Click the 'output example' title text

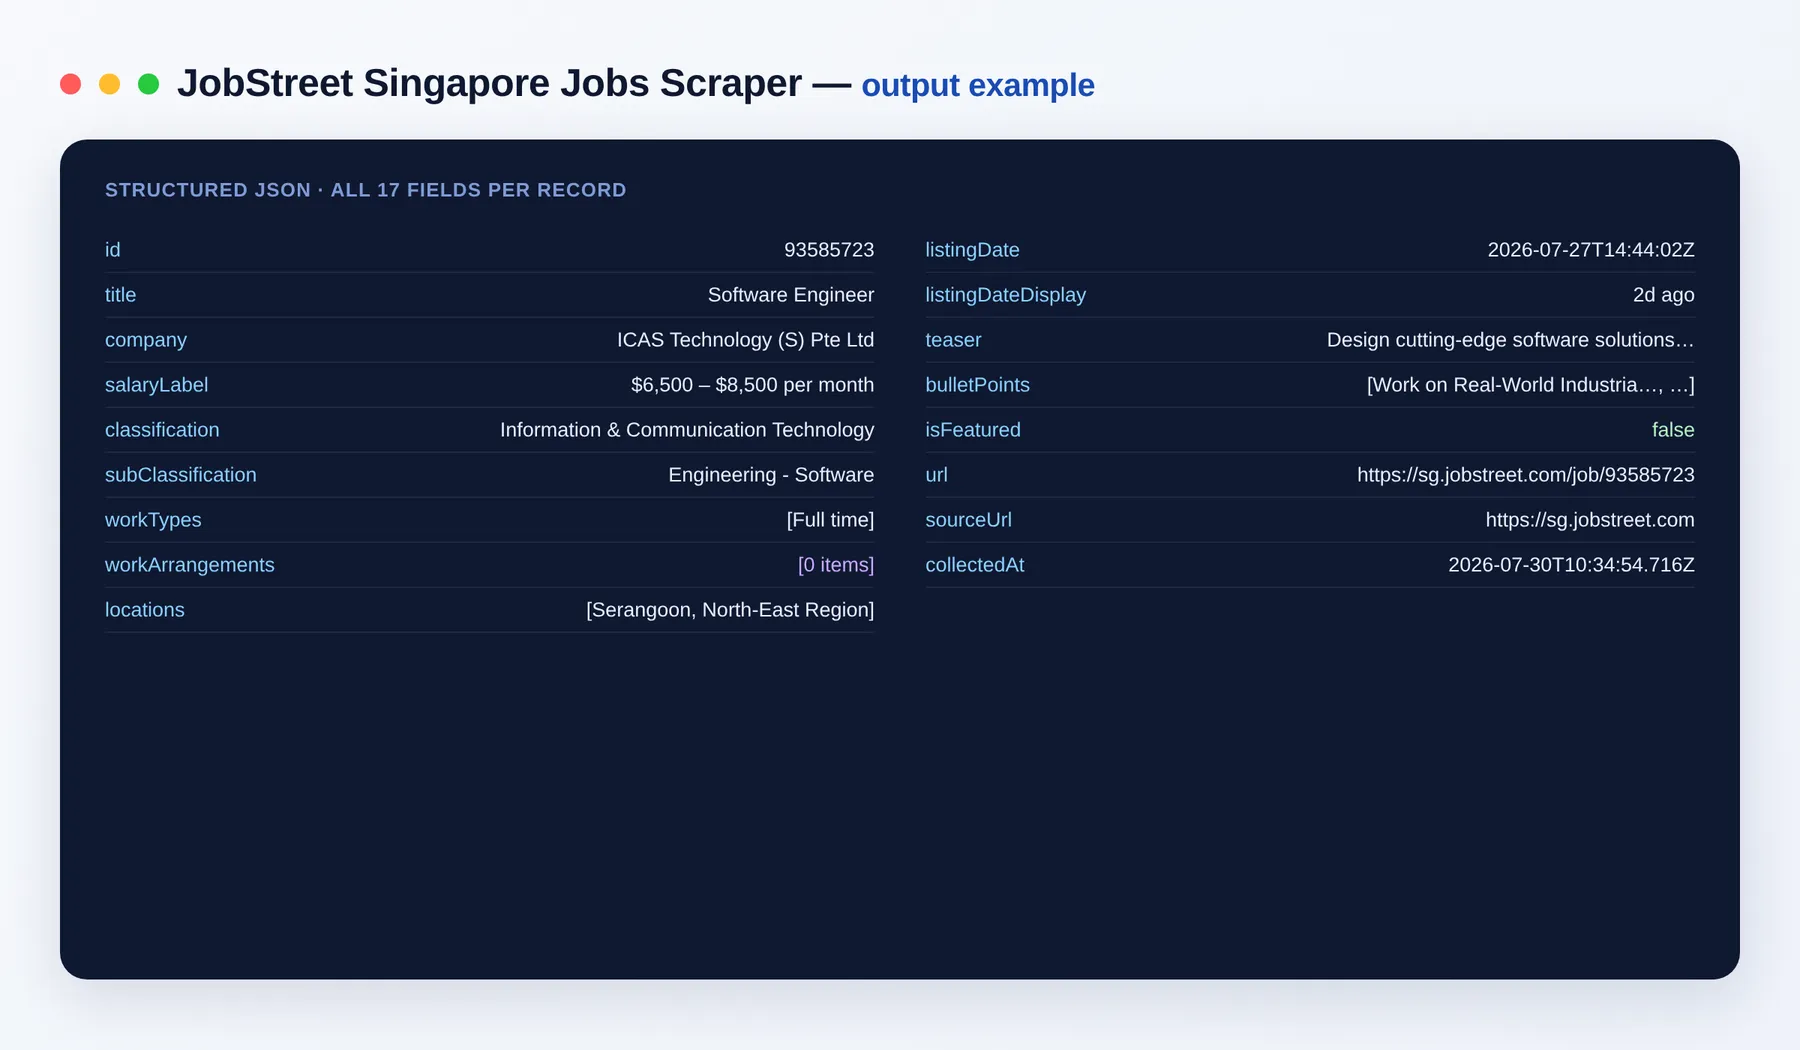click(x=977, y=85)
